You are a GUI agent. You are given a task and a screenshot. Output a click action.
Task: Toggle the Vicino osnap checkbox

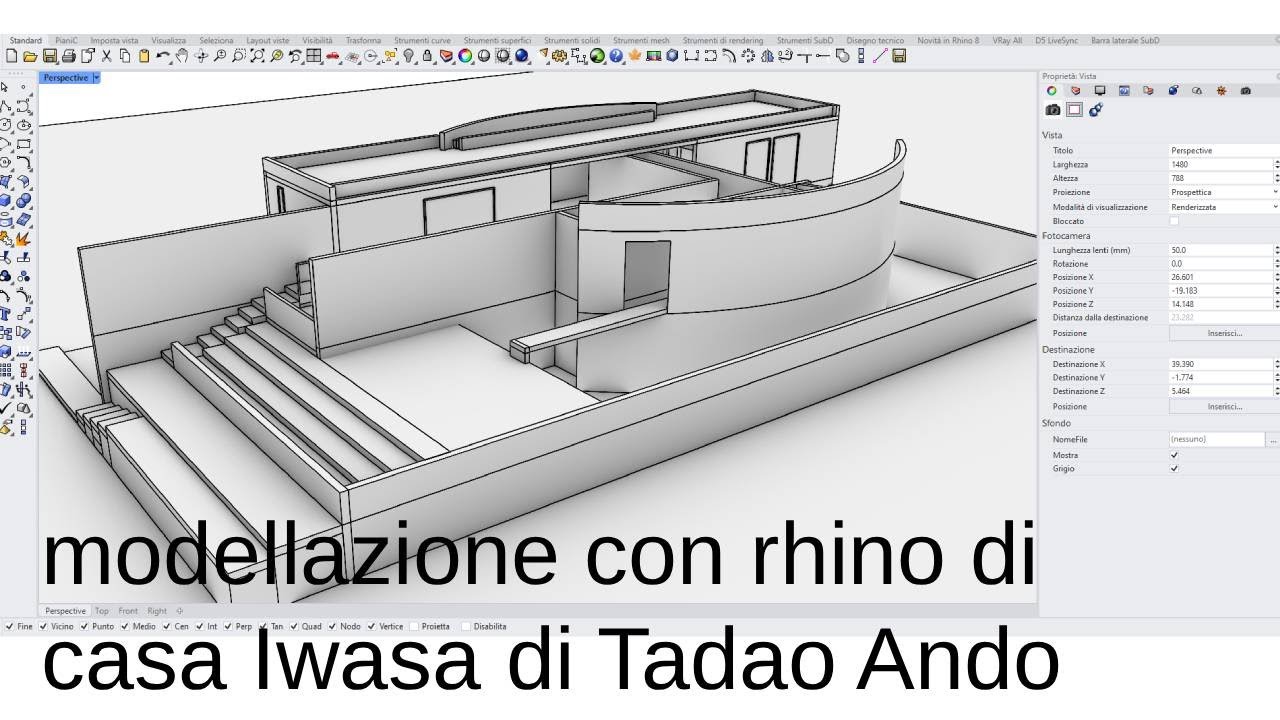[43, 626]
